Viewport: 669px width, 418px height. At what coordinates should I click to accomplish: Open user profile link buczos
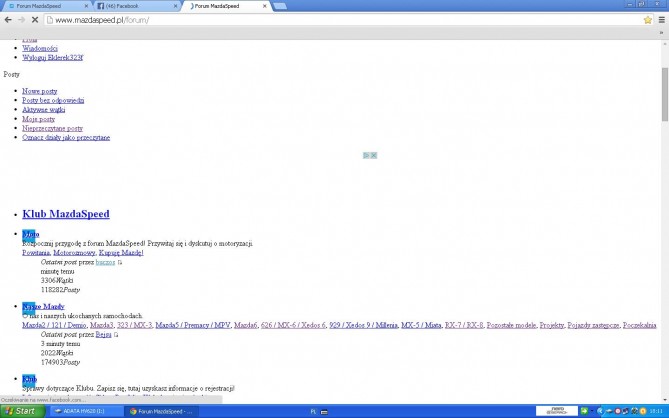coord(105,262)
